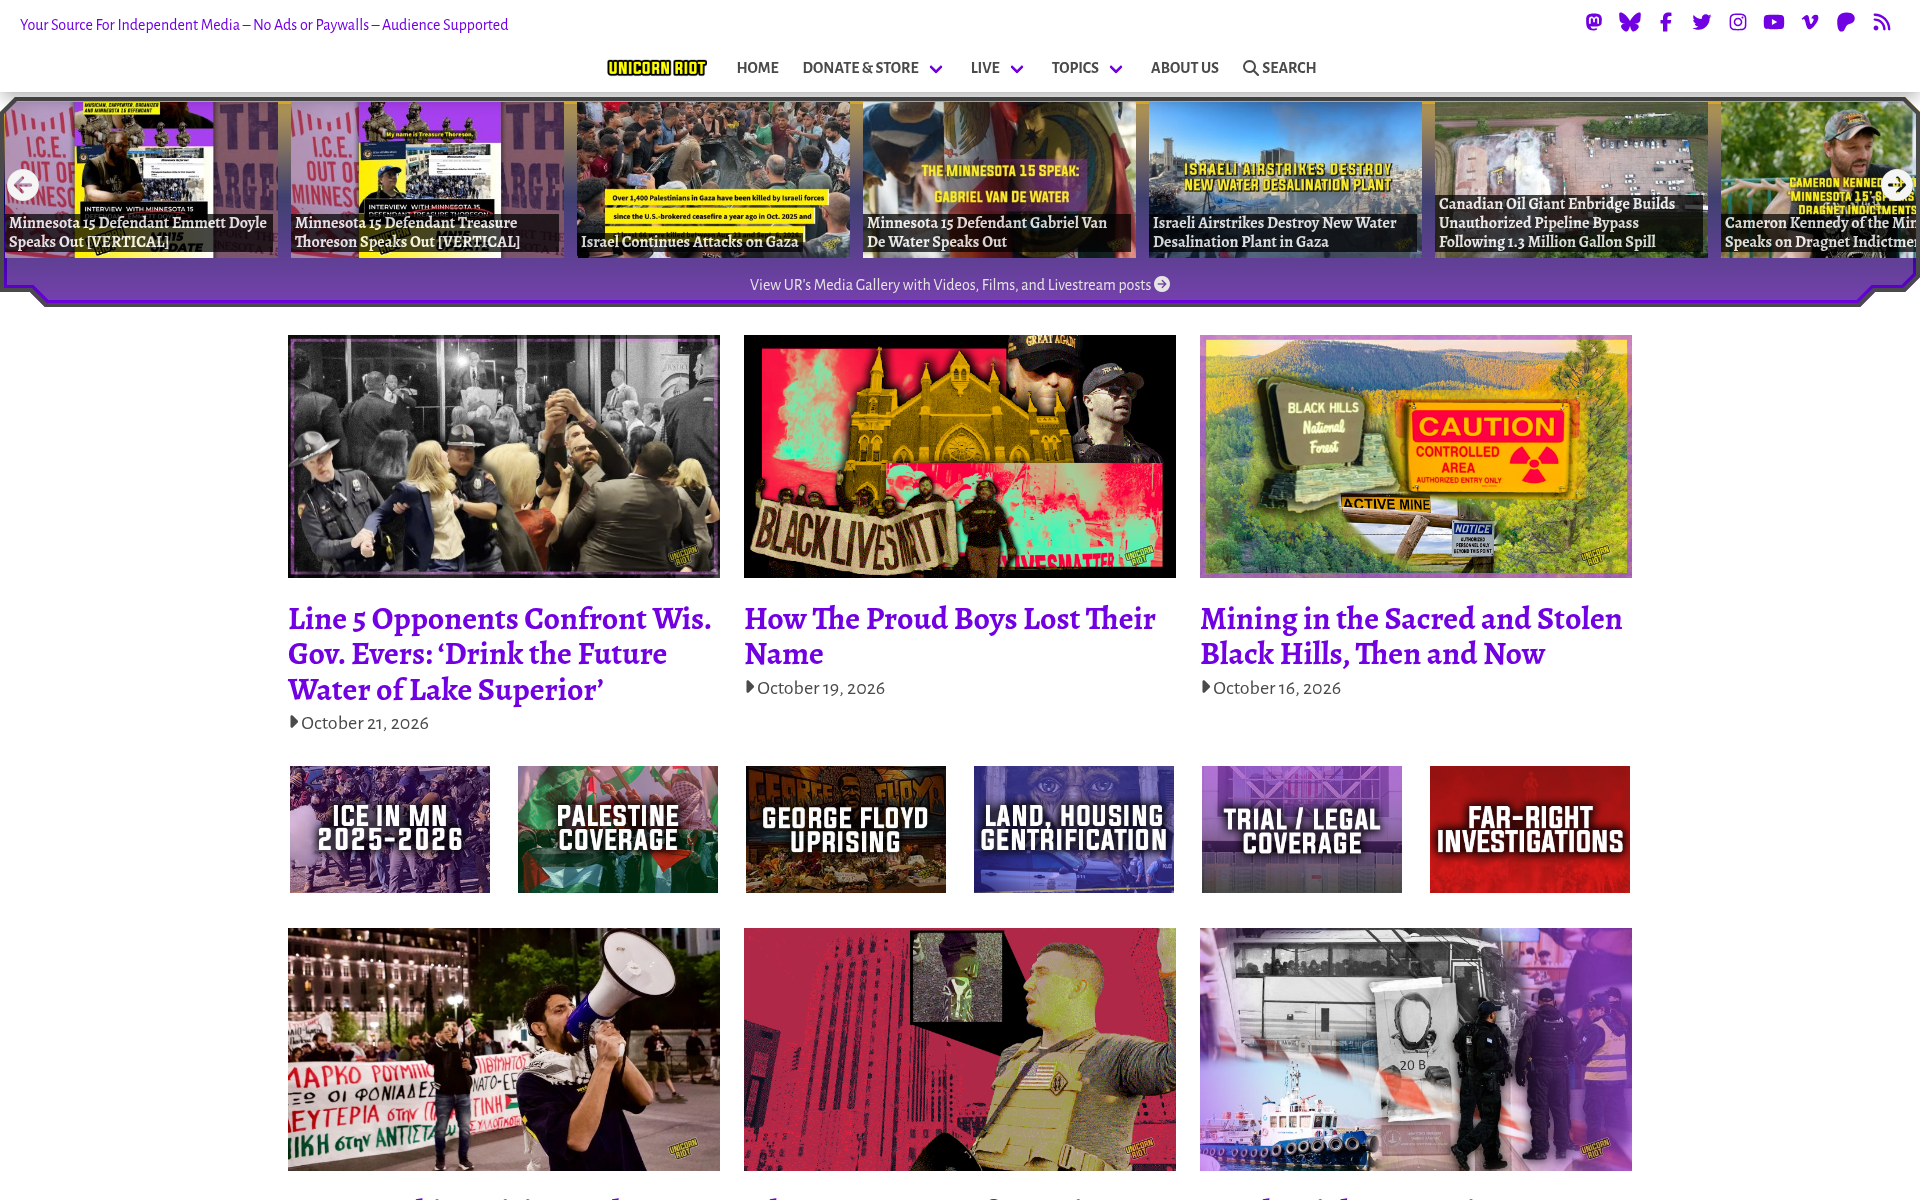Open the RSS feed icon

[1882, 22]
